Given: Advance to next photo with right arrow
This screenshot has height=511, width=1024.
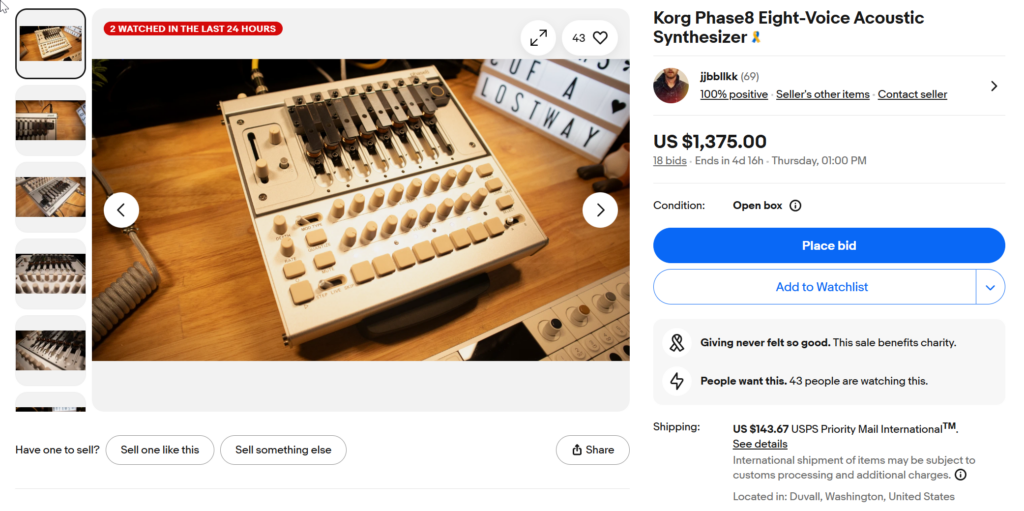Looking at the screenshot, I should point(600,210).
